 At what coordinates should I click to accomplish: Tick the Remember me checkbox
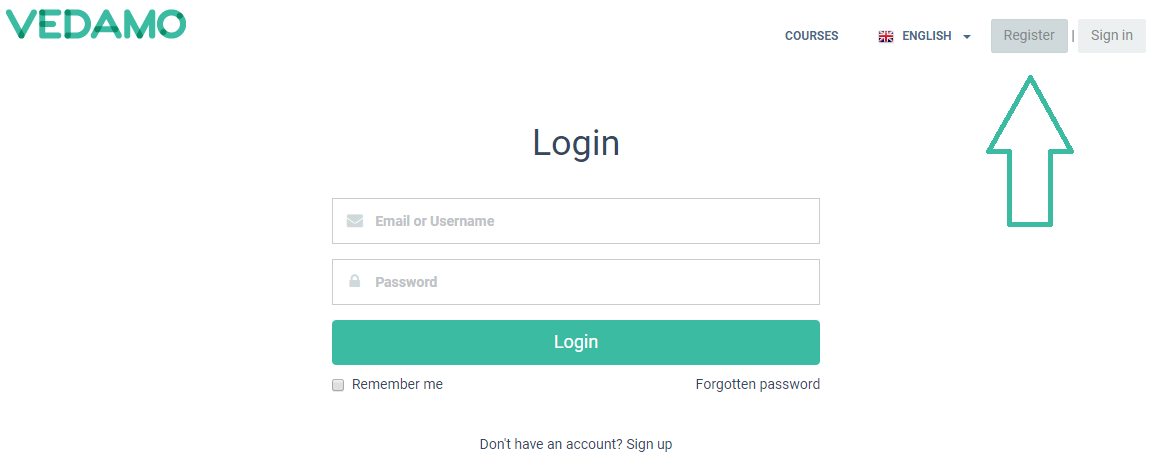pos(338,385)
